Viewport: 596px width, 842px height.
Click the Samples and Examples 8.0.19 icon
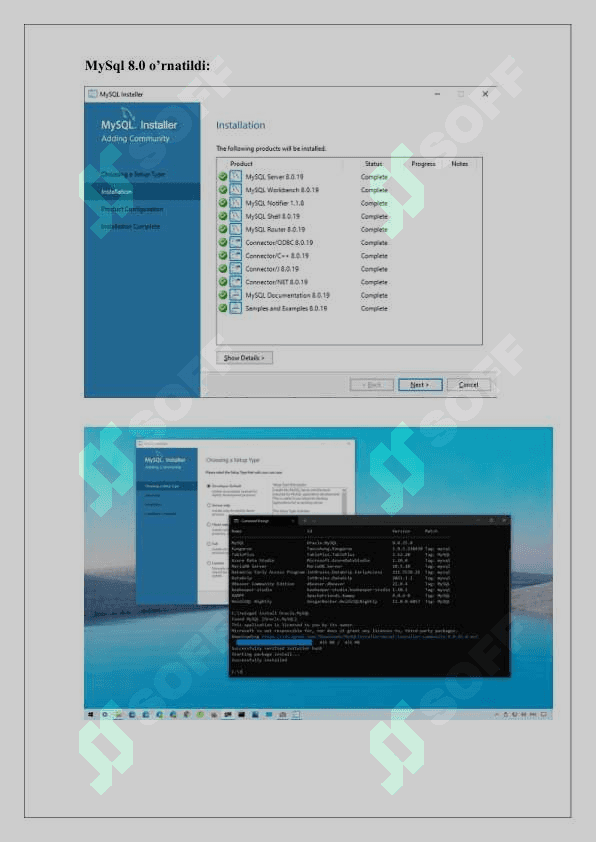[236, 308]
